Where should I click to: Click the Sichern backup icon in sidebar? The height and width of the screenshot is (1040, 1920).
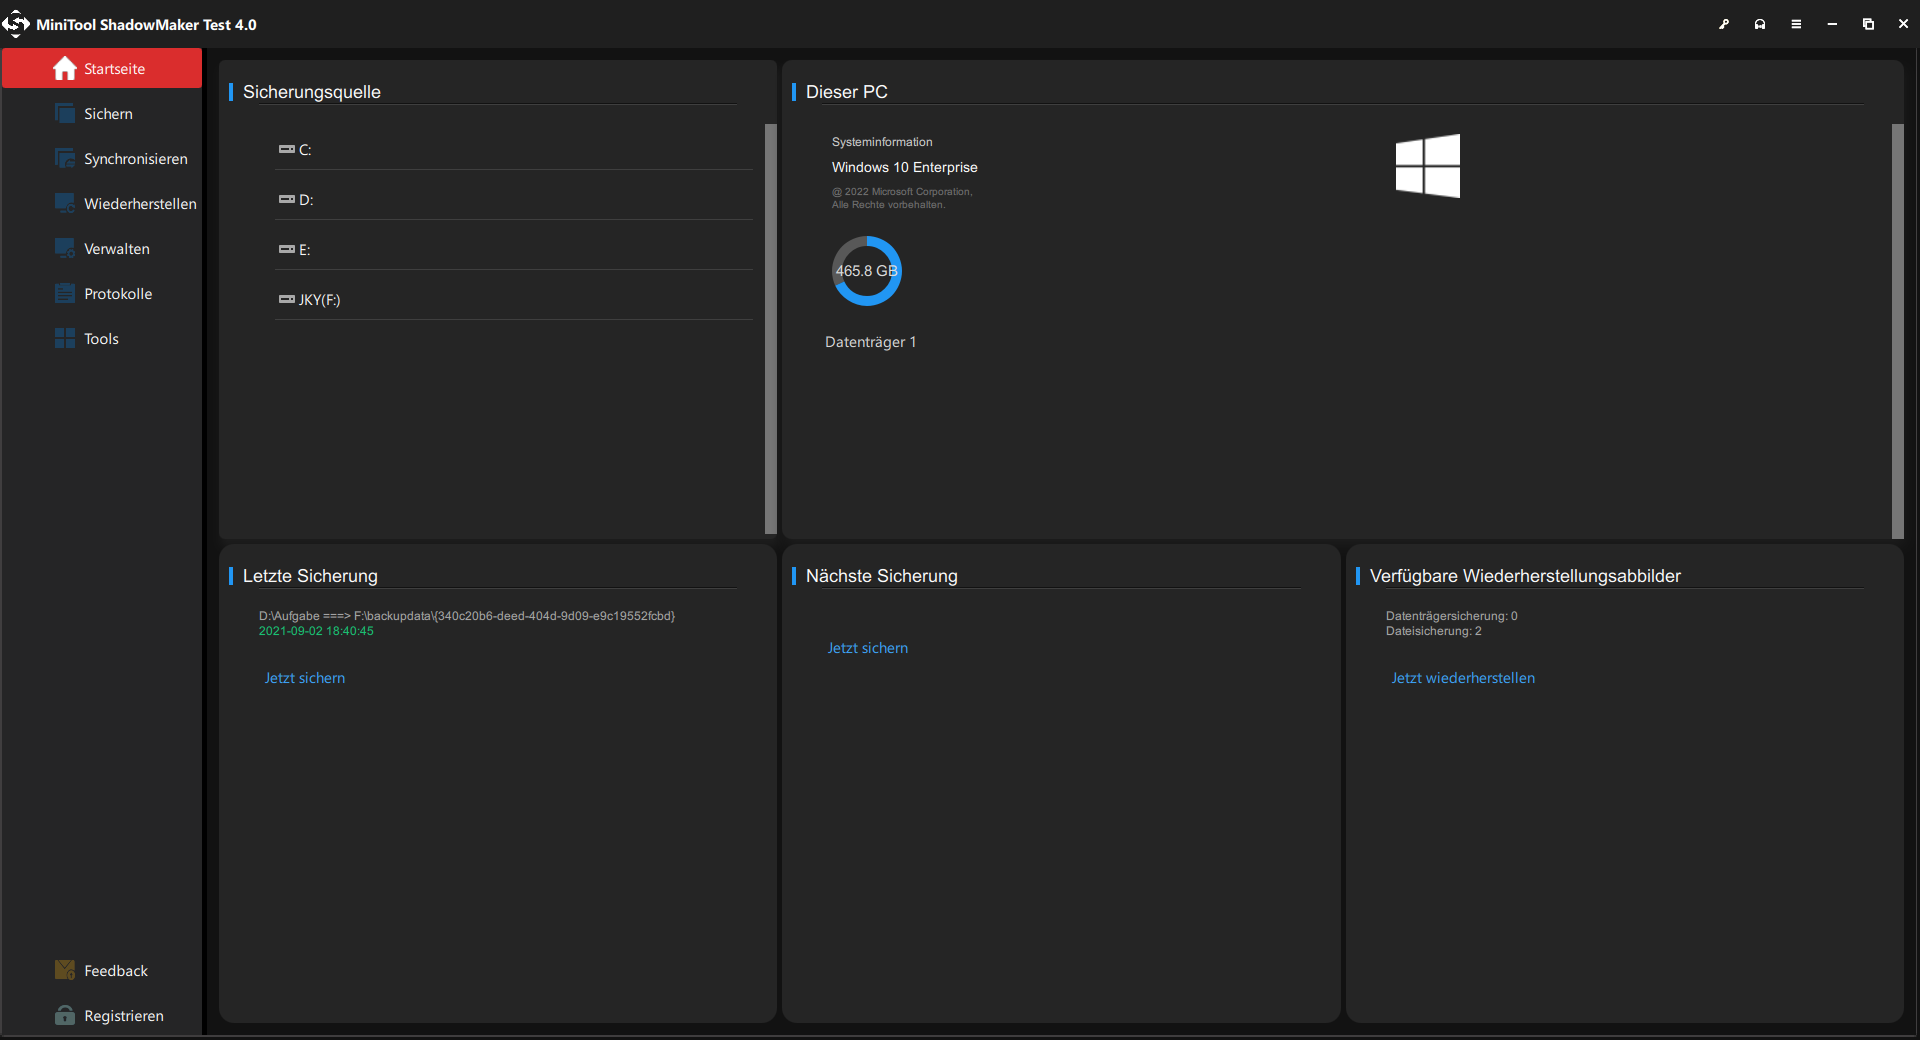tap(65, 114)
